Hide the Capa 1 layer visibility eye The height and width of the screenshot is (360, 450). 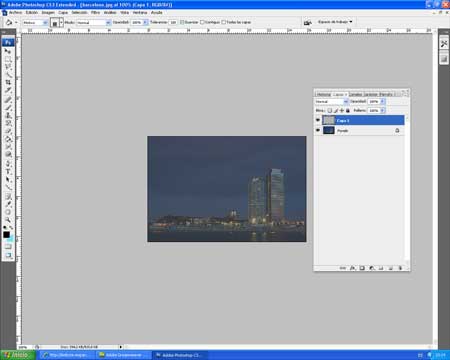318,120
